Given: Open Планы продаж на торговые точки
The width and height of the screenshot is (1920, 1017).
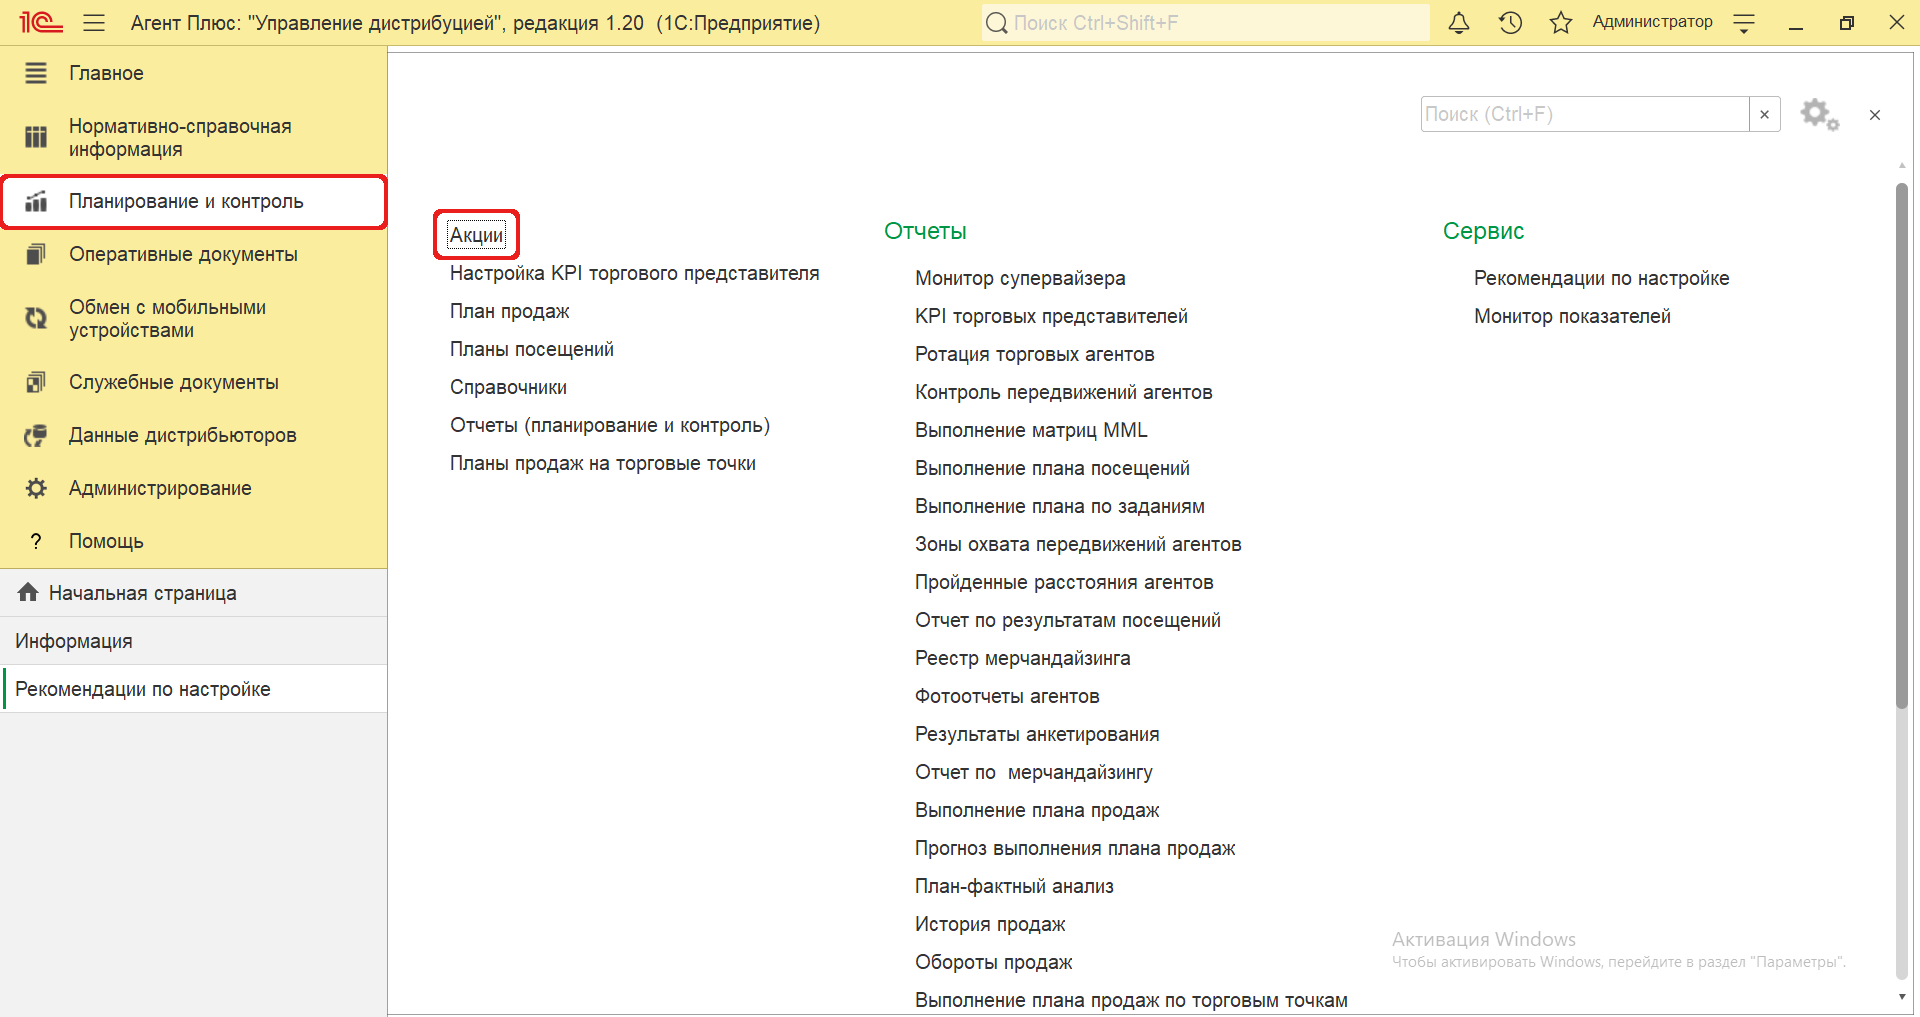Looking at the screenshot, I should tap(603, 463).
